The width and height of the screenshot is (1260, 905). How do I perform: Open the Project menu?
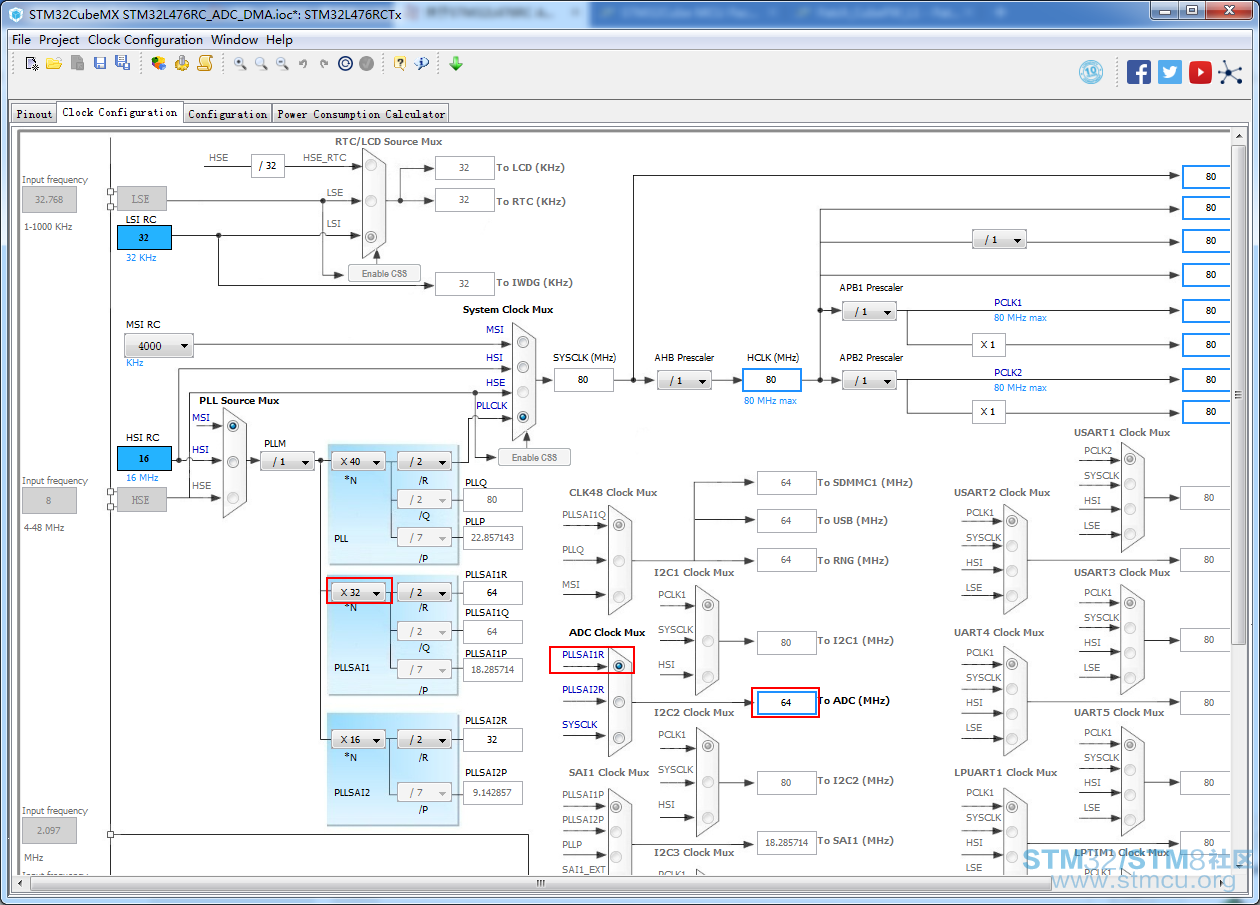[x=59, y=39]
